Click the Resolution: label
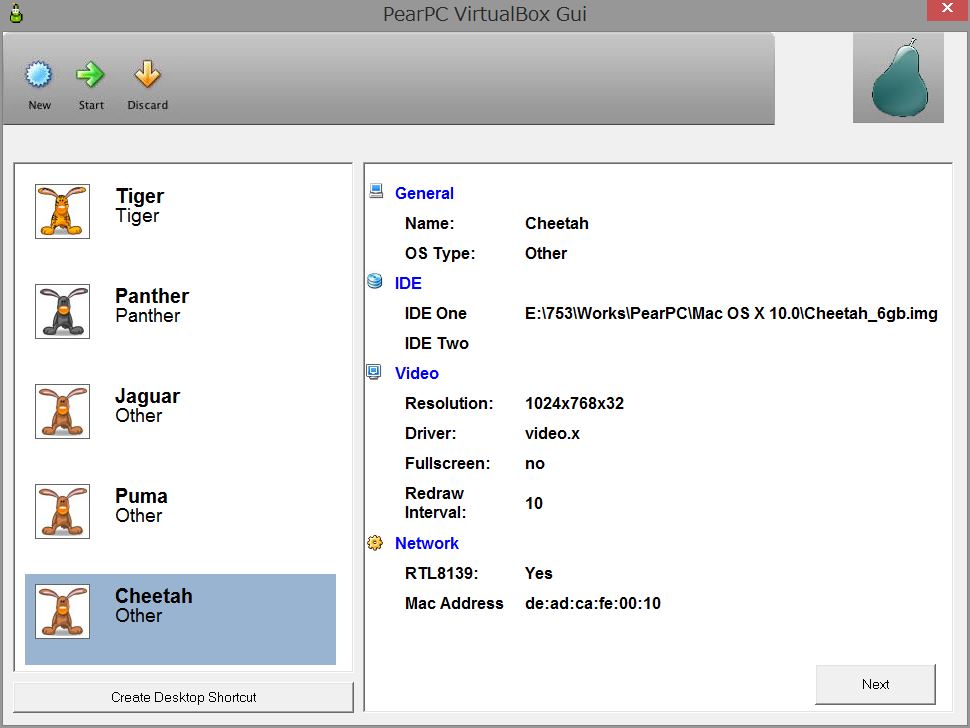 (449, 403)
